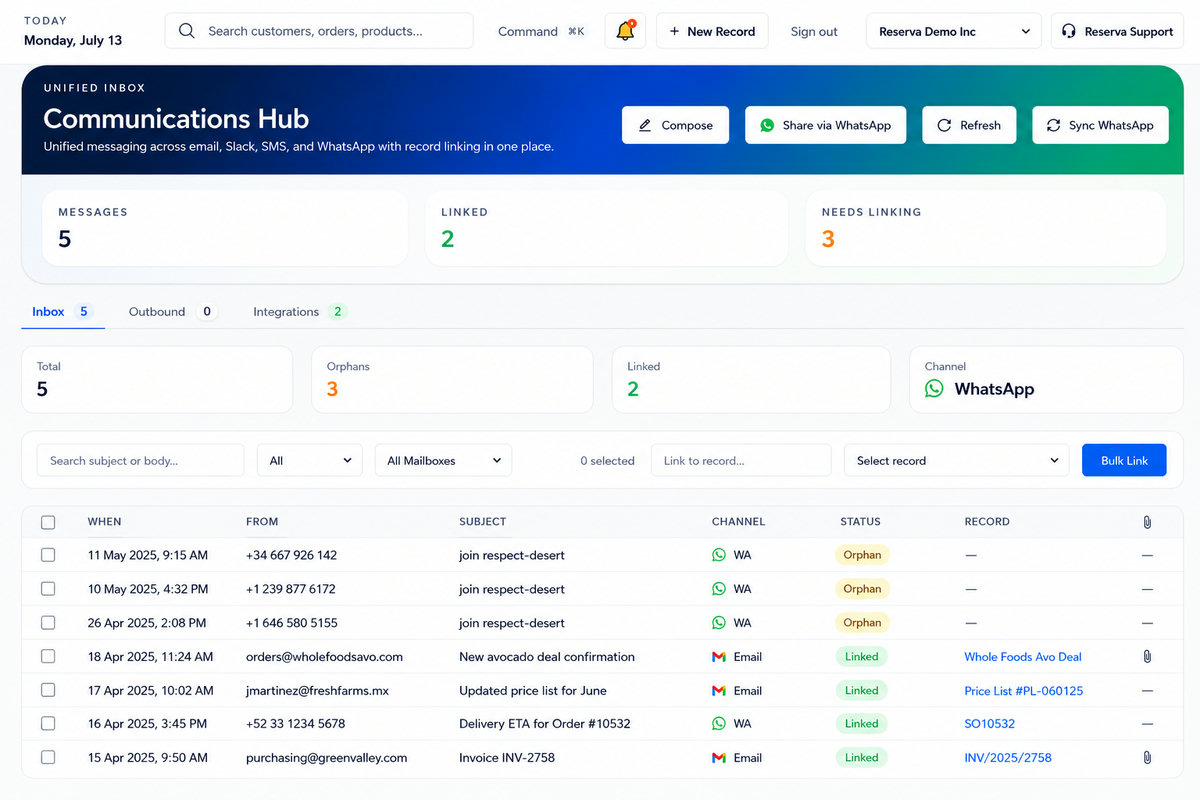The height and width of the screenshot is (800, 1200).
Task: Click subject 'New avocado deal confirmation'
Action: tap(547, 657)
